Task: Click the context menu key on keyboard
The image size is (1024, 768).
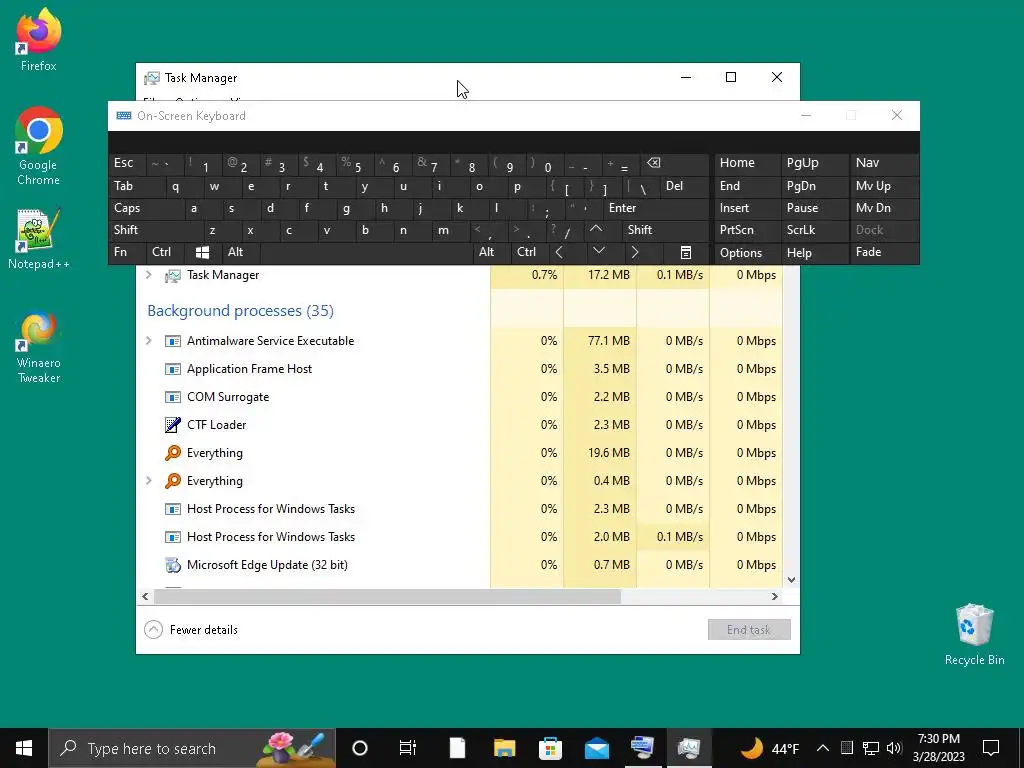Action: click(x=686, y=252)
